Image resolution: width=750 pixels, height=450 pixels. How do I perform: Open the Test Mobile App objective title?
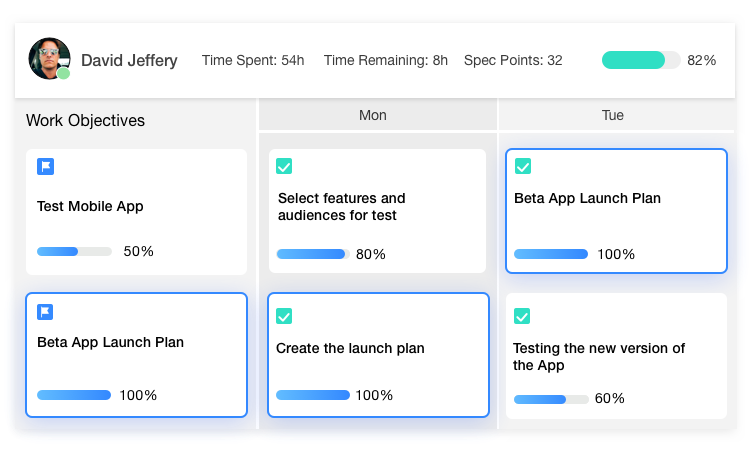click(90, 207)
